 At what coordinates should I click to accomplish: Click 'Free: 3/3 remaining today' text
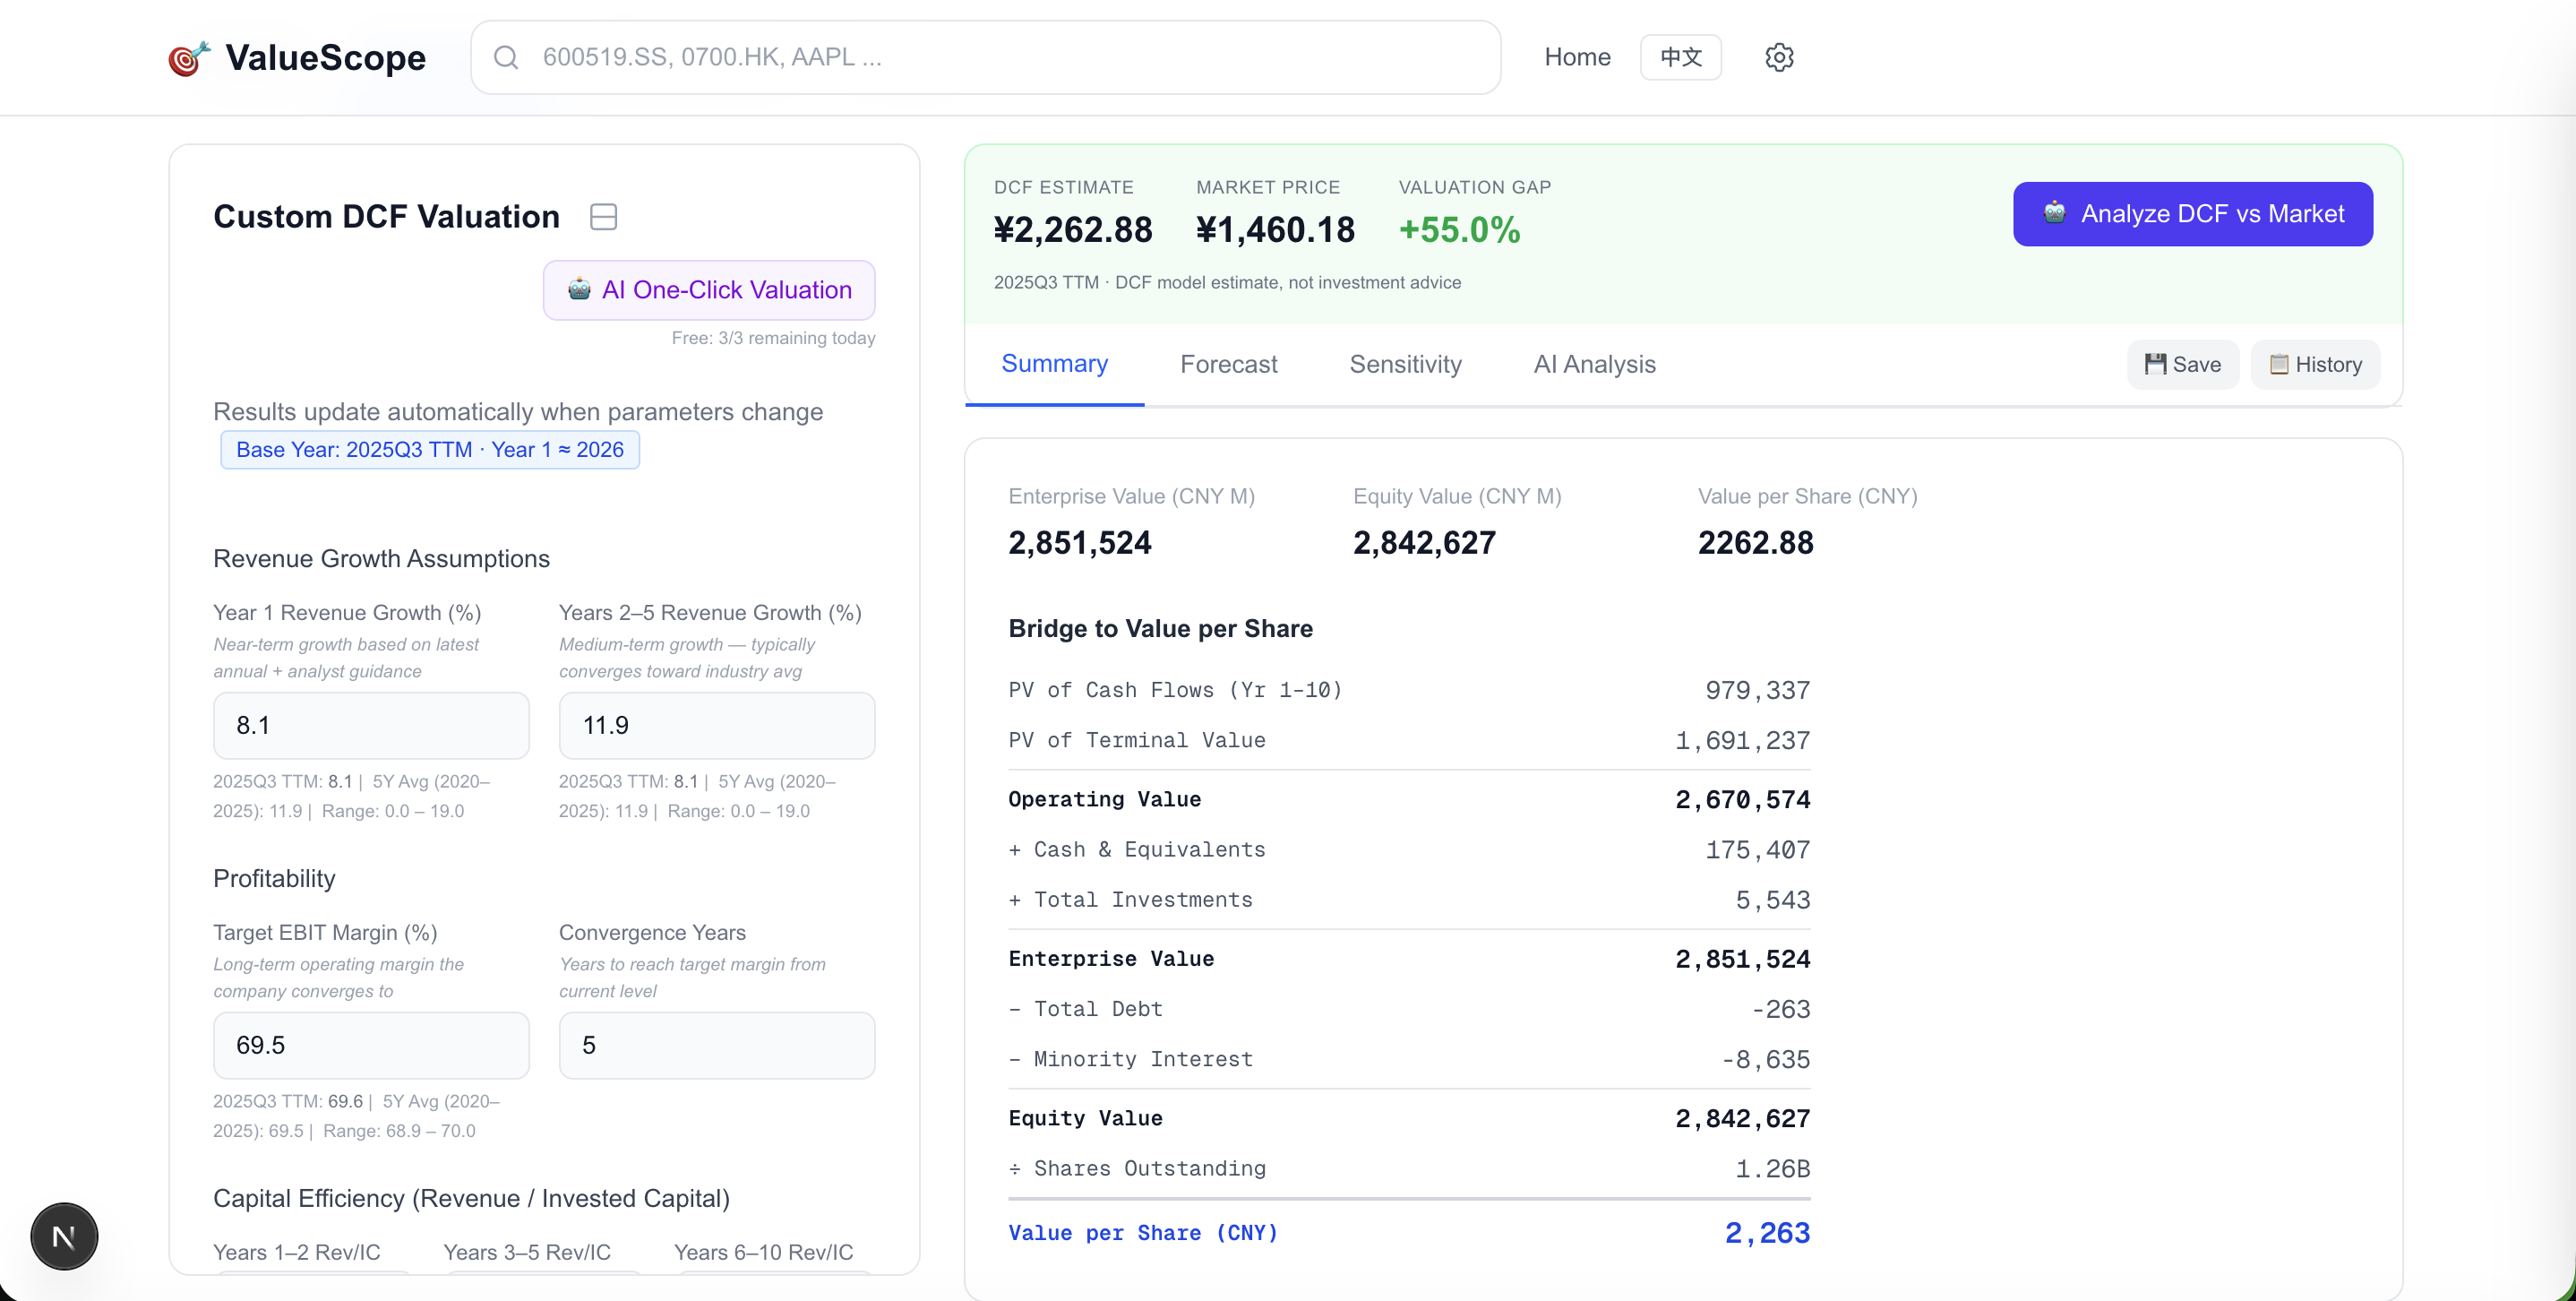click(x=773, y=338)
